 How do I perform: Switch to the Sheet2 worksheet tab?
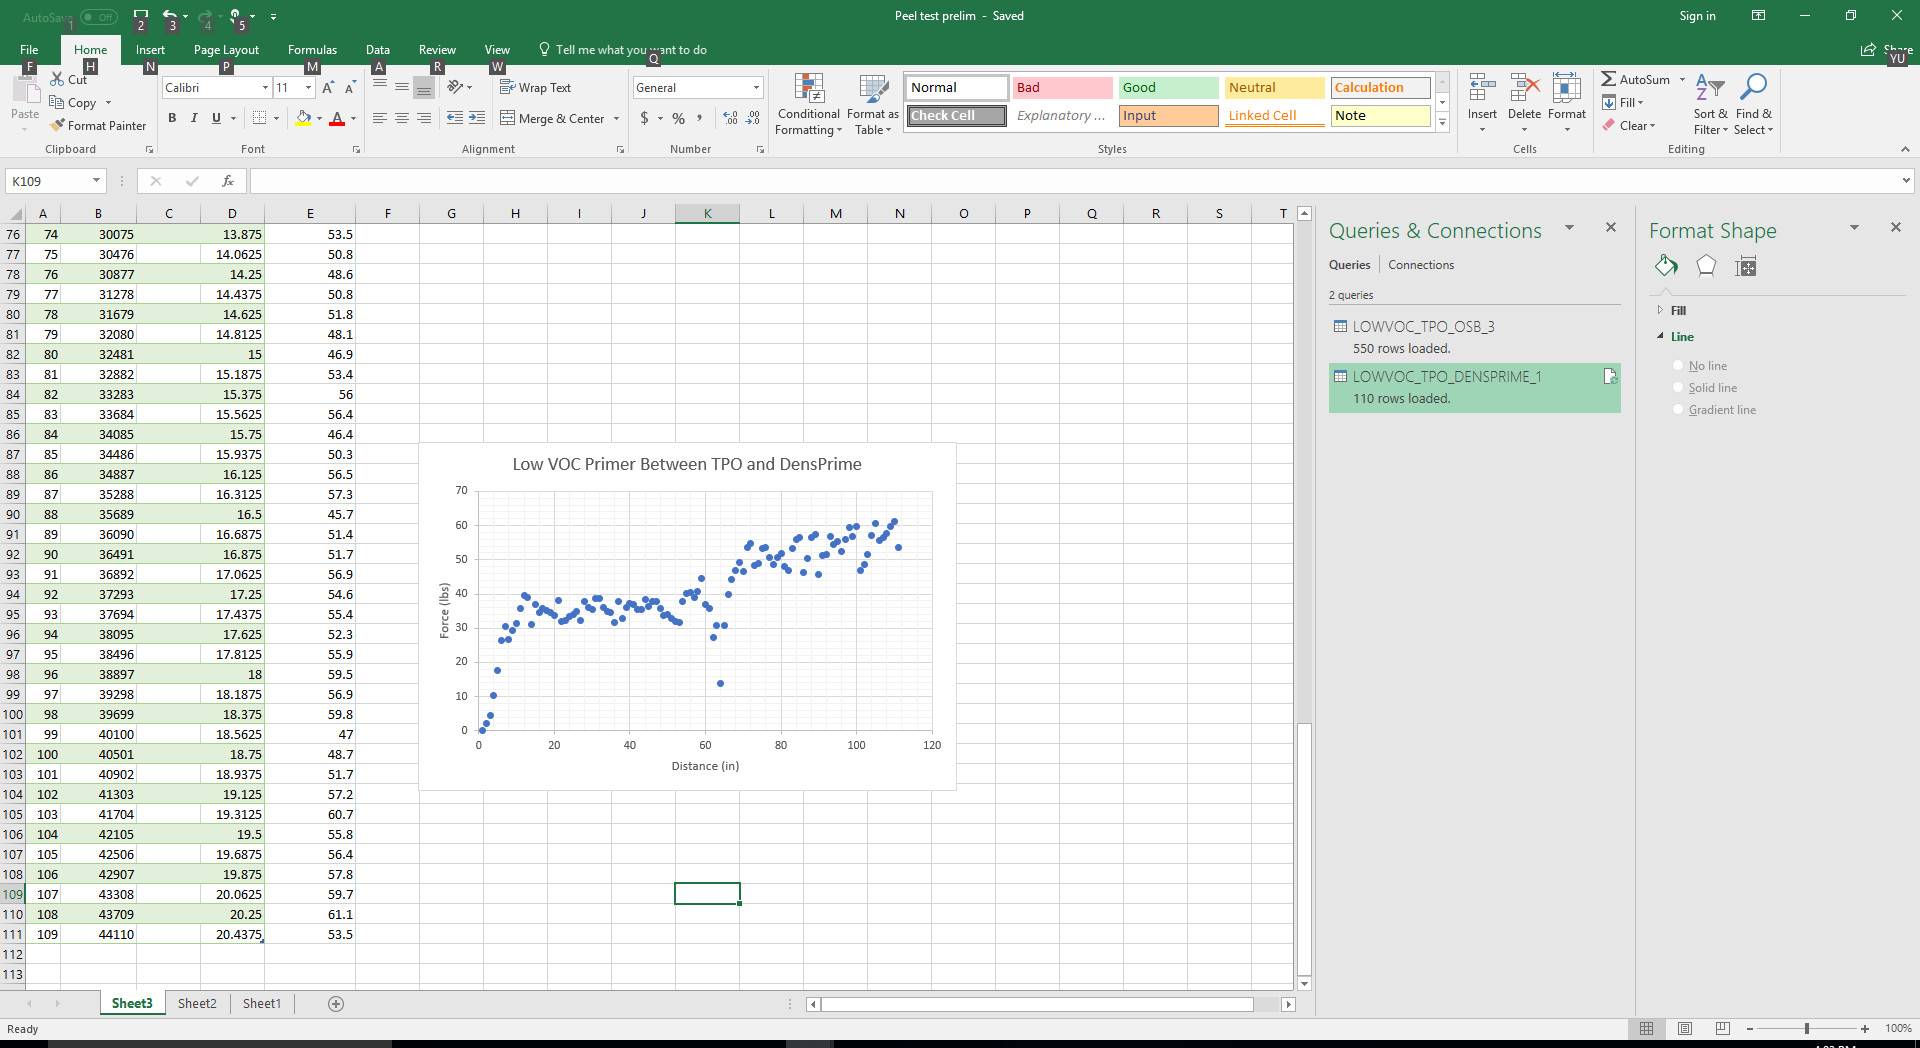tap(197, 1004)
